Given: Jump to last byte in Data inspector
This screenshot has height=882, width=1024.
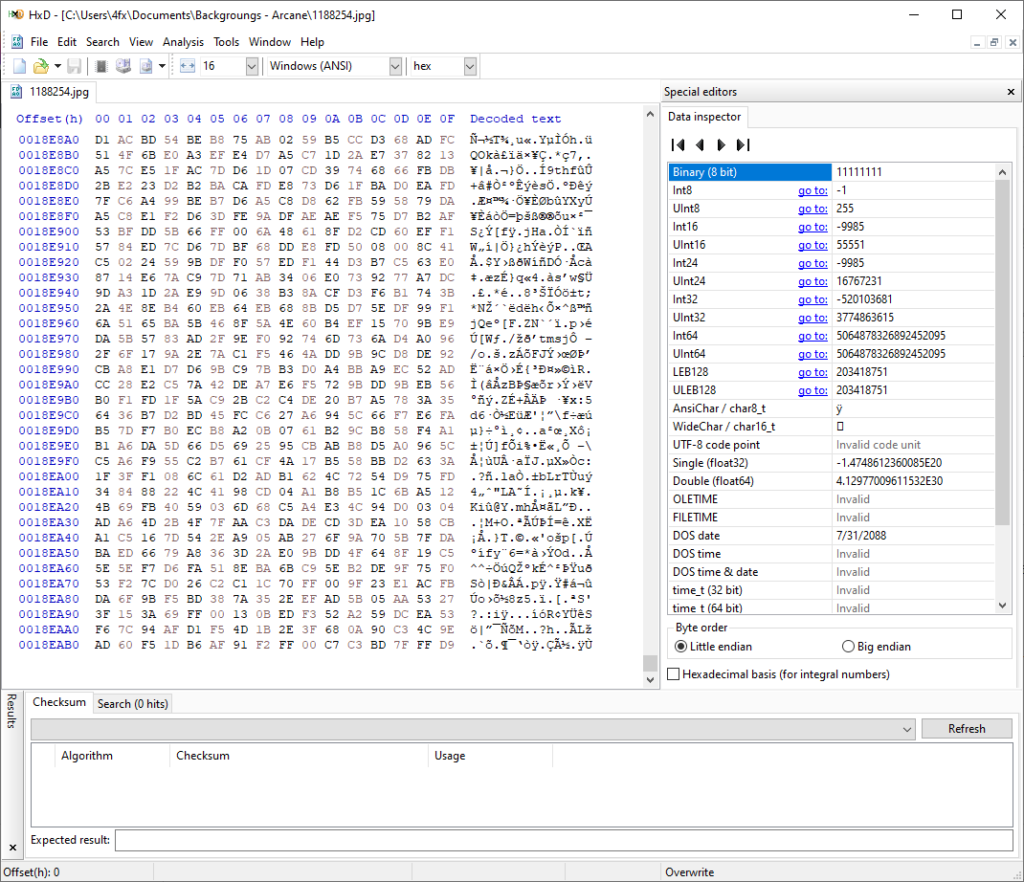Looking at the screenshot, I should point(743,145).
